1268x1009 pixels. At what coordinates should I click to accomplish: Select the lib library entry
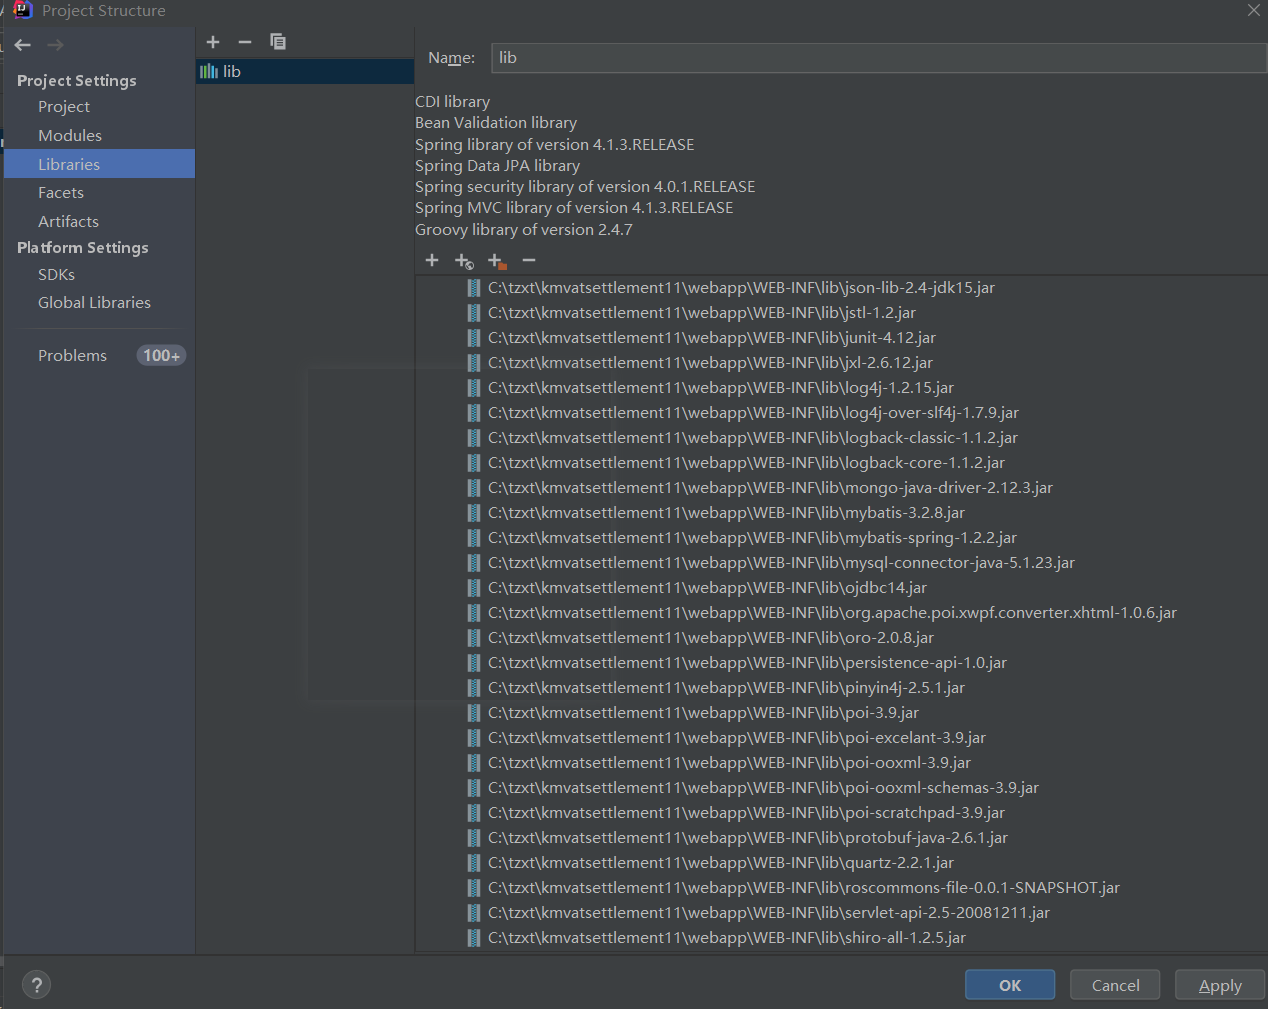[304, 71]
